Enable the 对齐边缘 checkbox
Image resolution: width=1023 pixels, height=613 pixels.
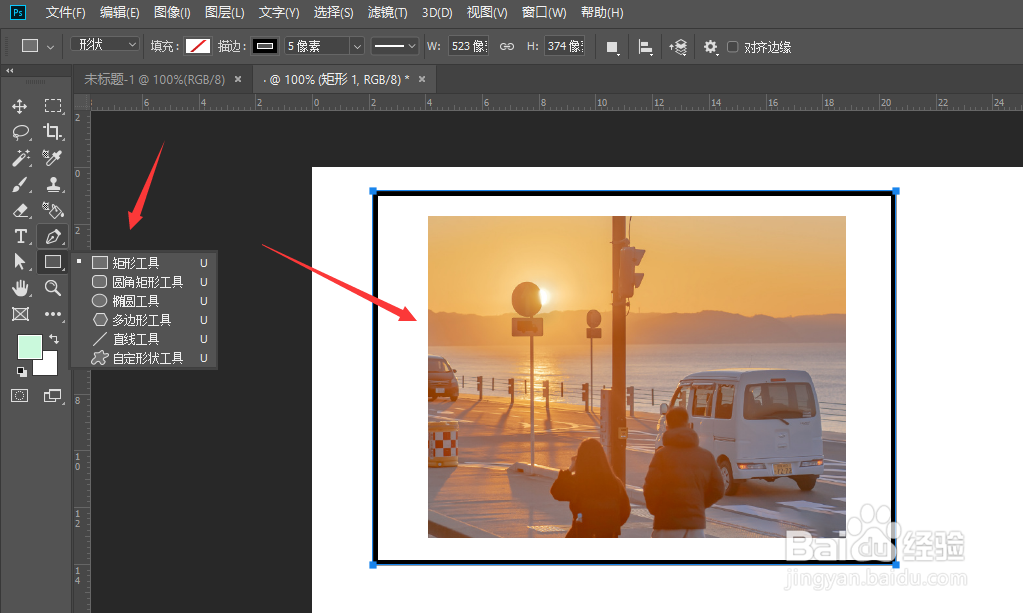(x=733, y=46)
